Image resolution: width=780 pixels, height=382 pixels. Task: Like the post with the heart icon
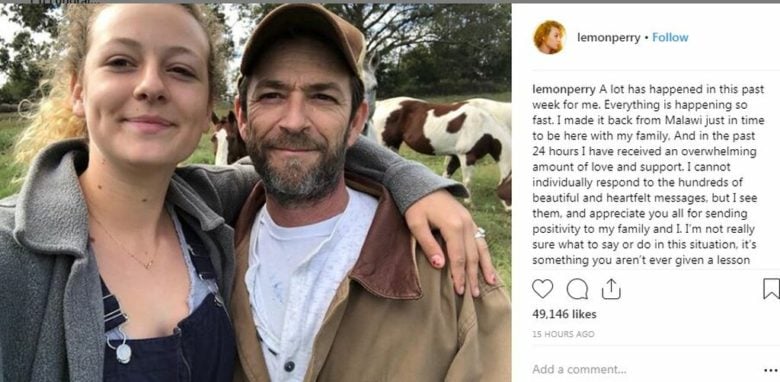(542, 288)
